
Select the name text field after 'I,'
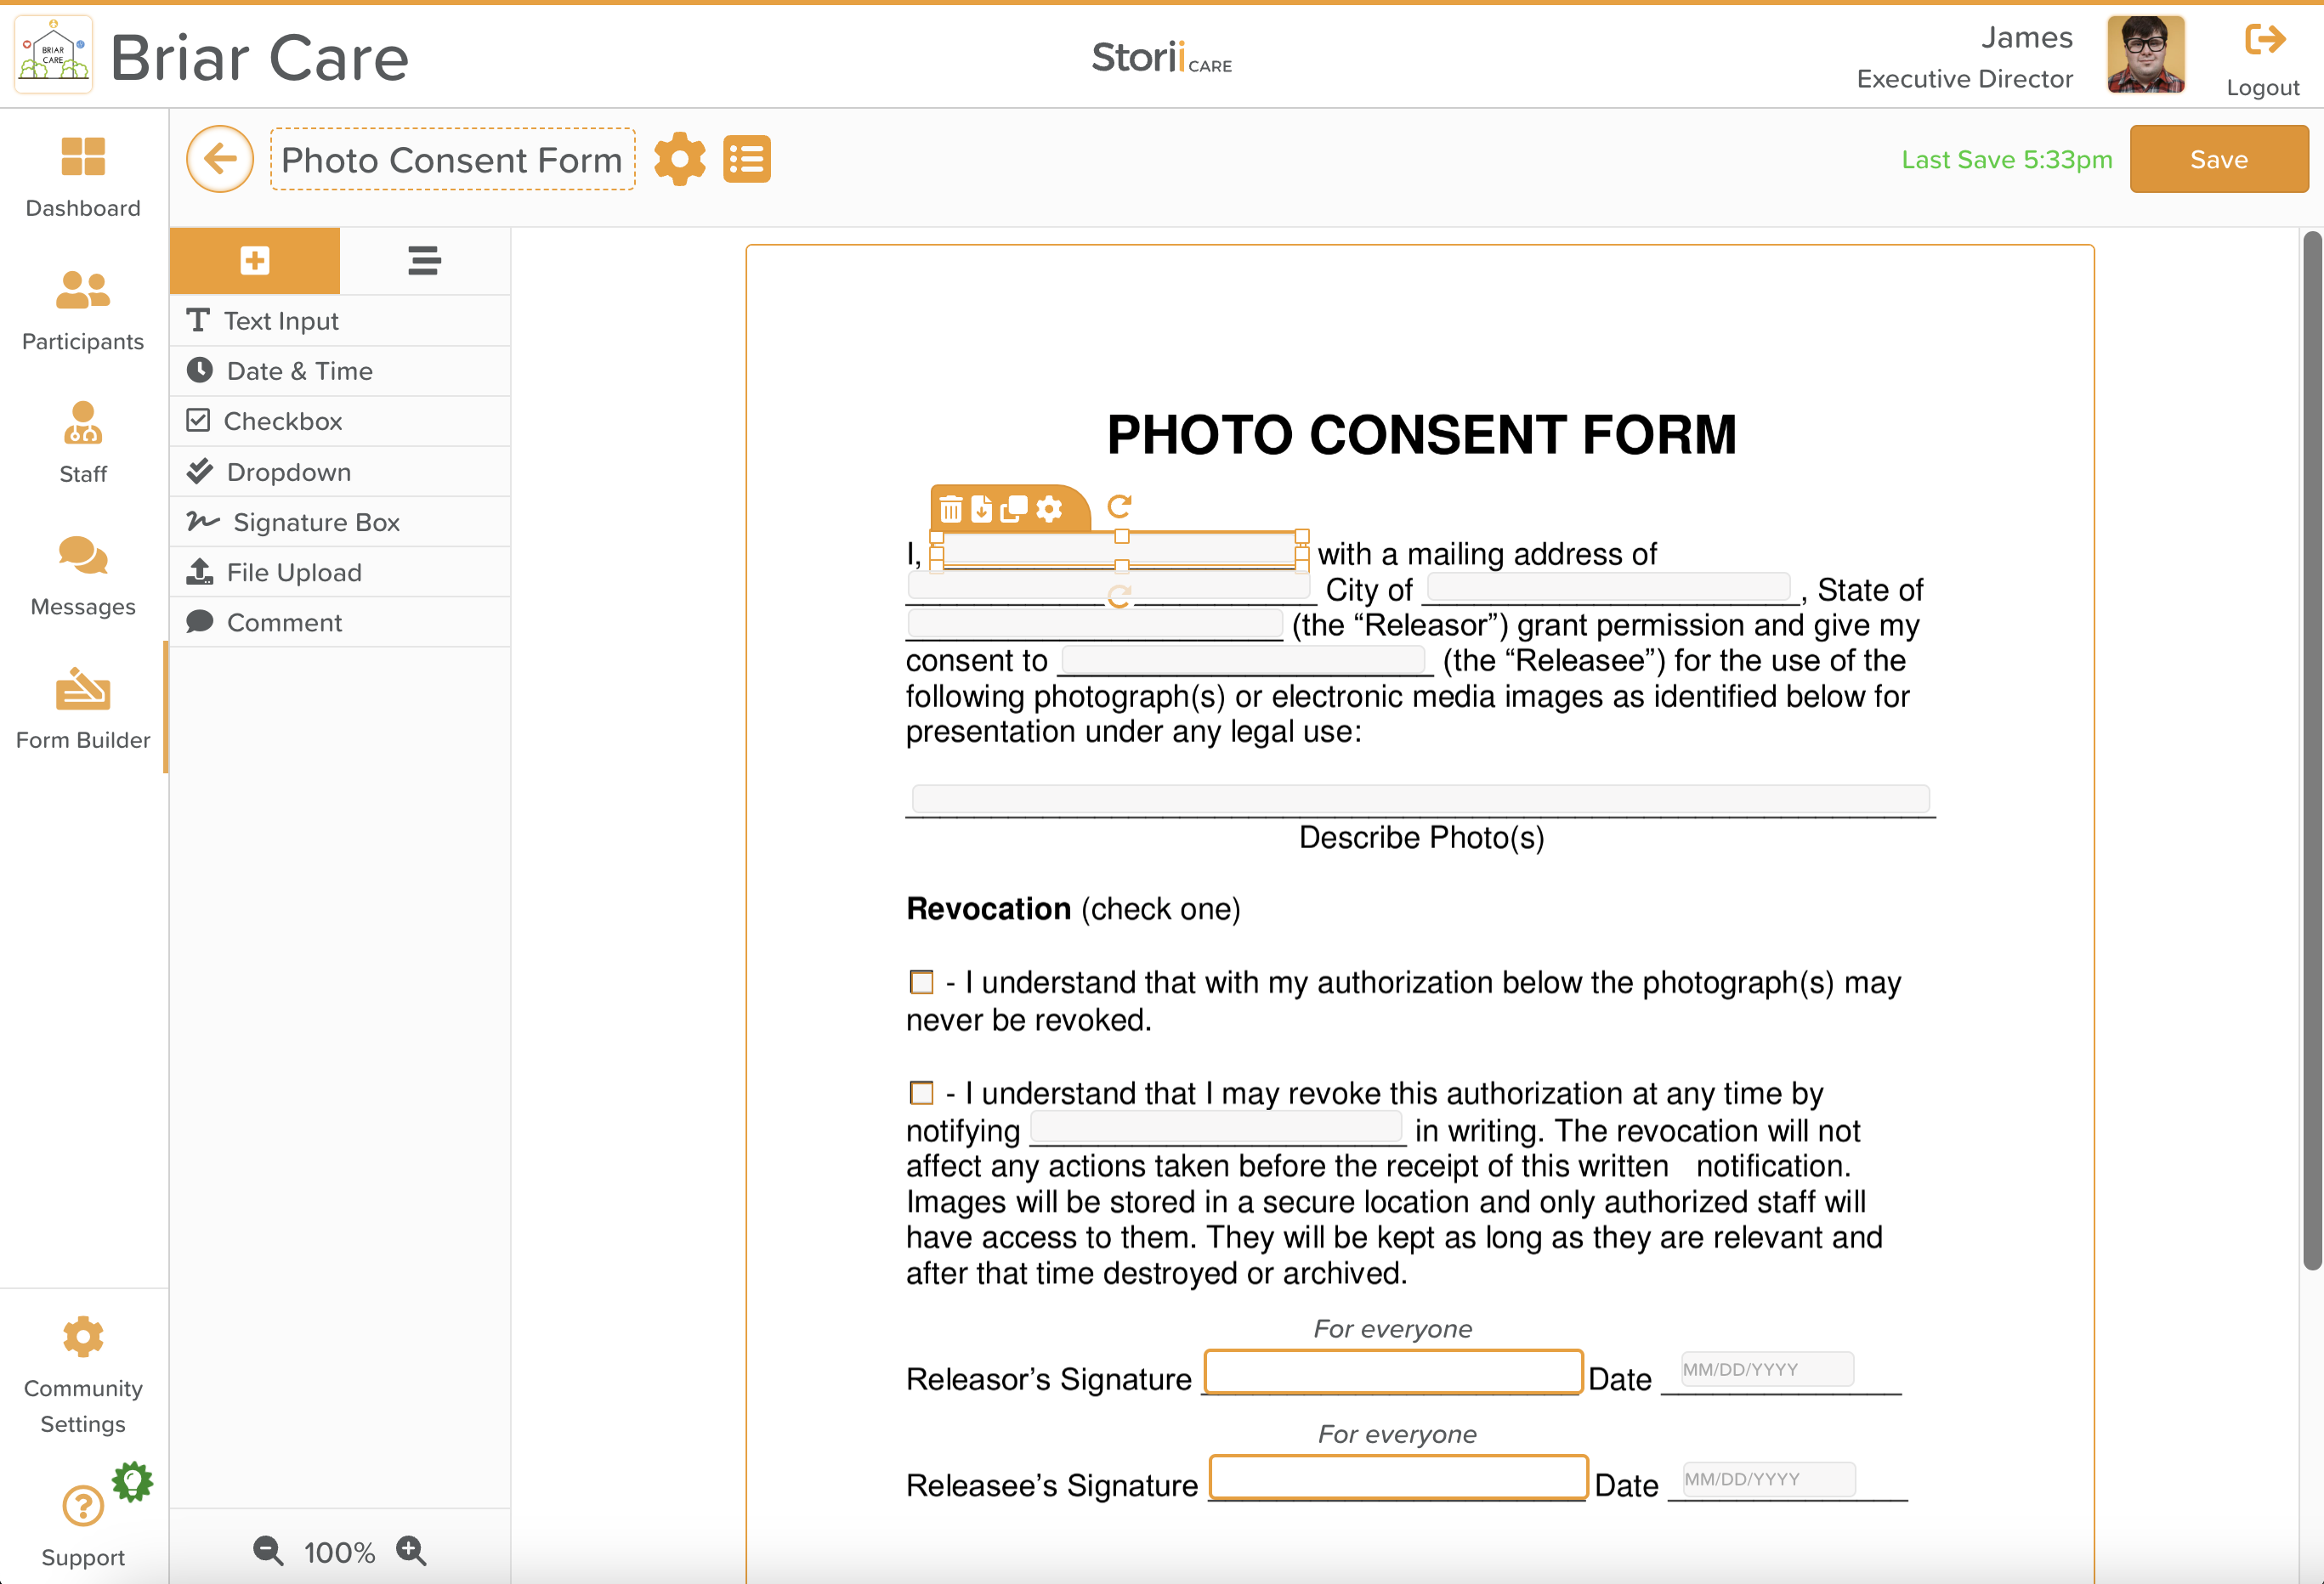point(1120,550)
